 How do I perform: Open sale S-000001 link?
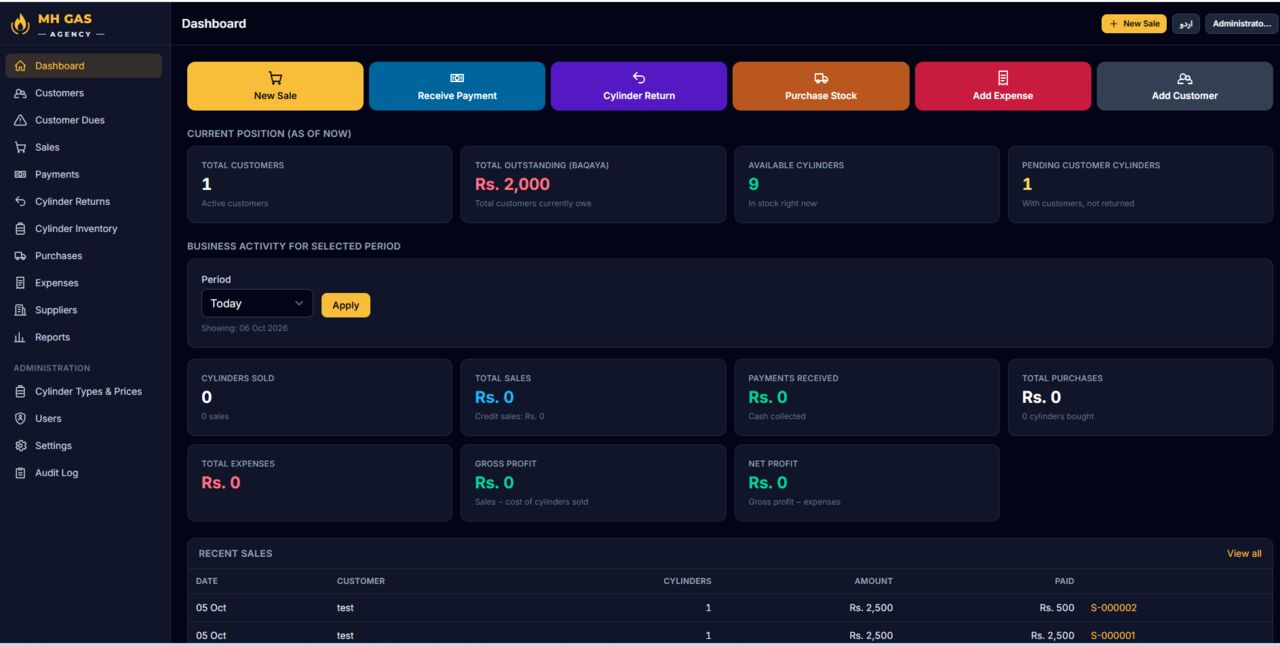tap(1113, 636)
